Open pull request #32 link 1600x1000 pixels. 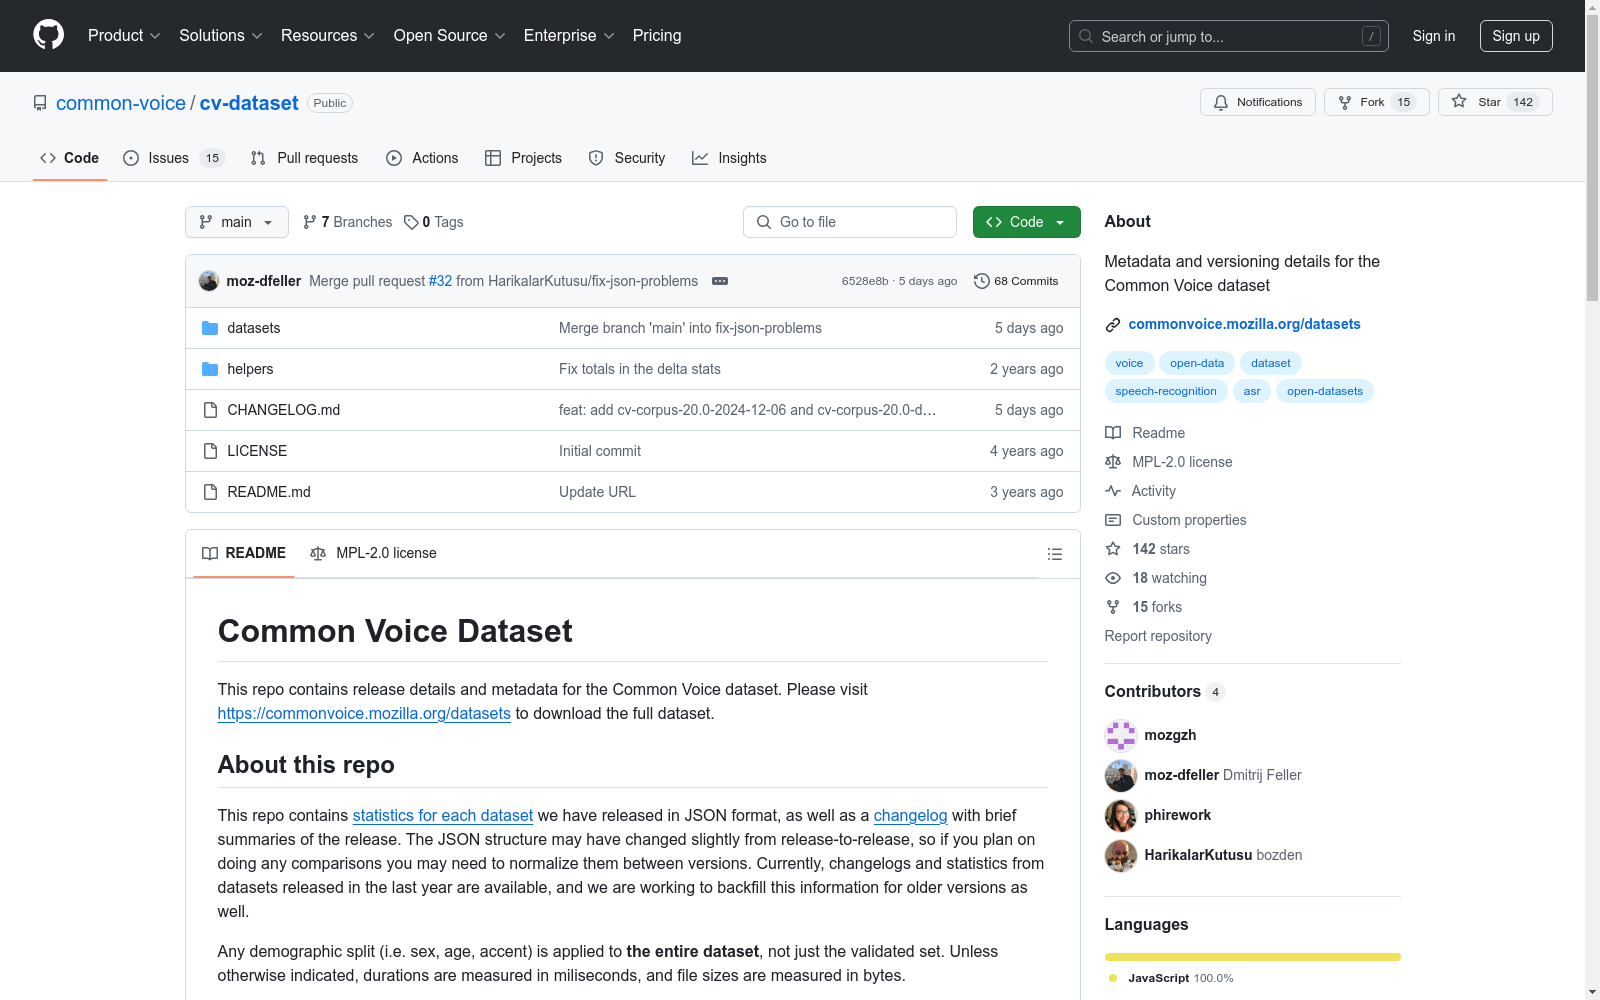pyautogui.click(x=440, y=281)
